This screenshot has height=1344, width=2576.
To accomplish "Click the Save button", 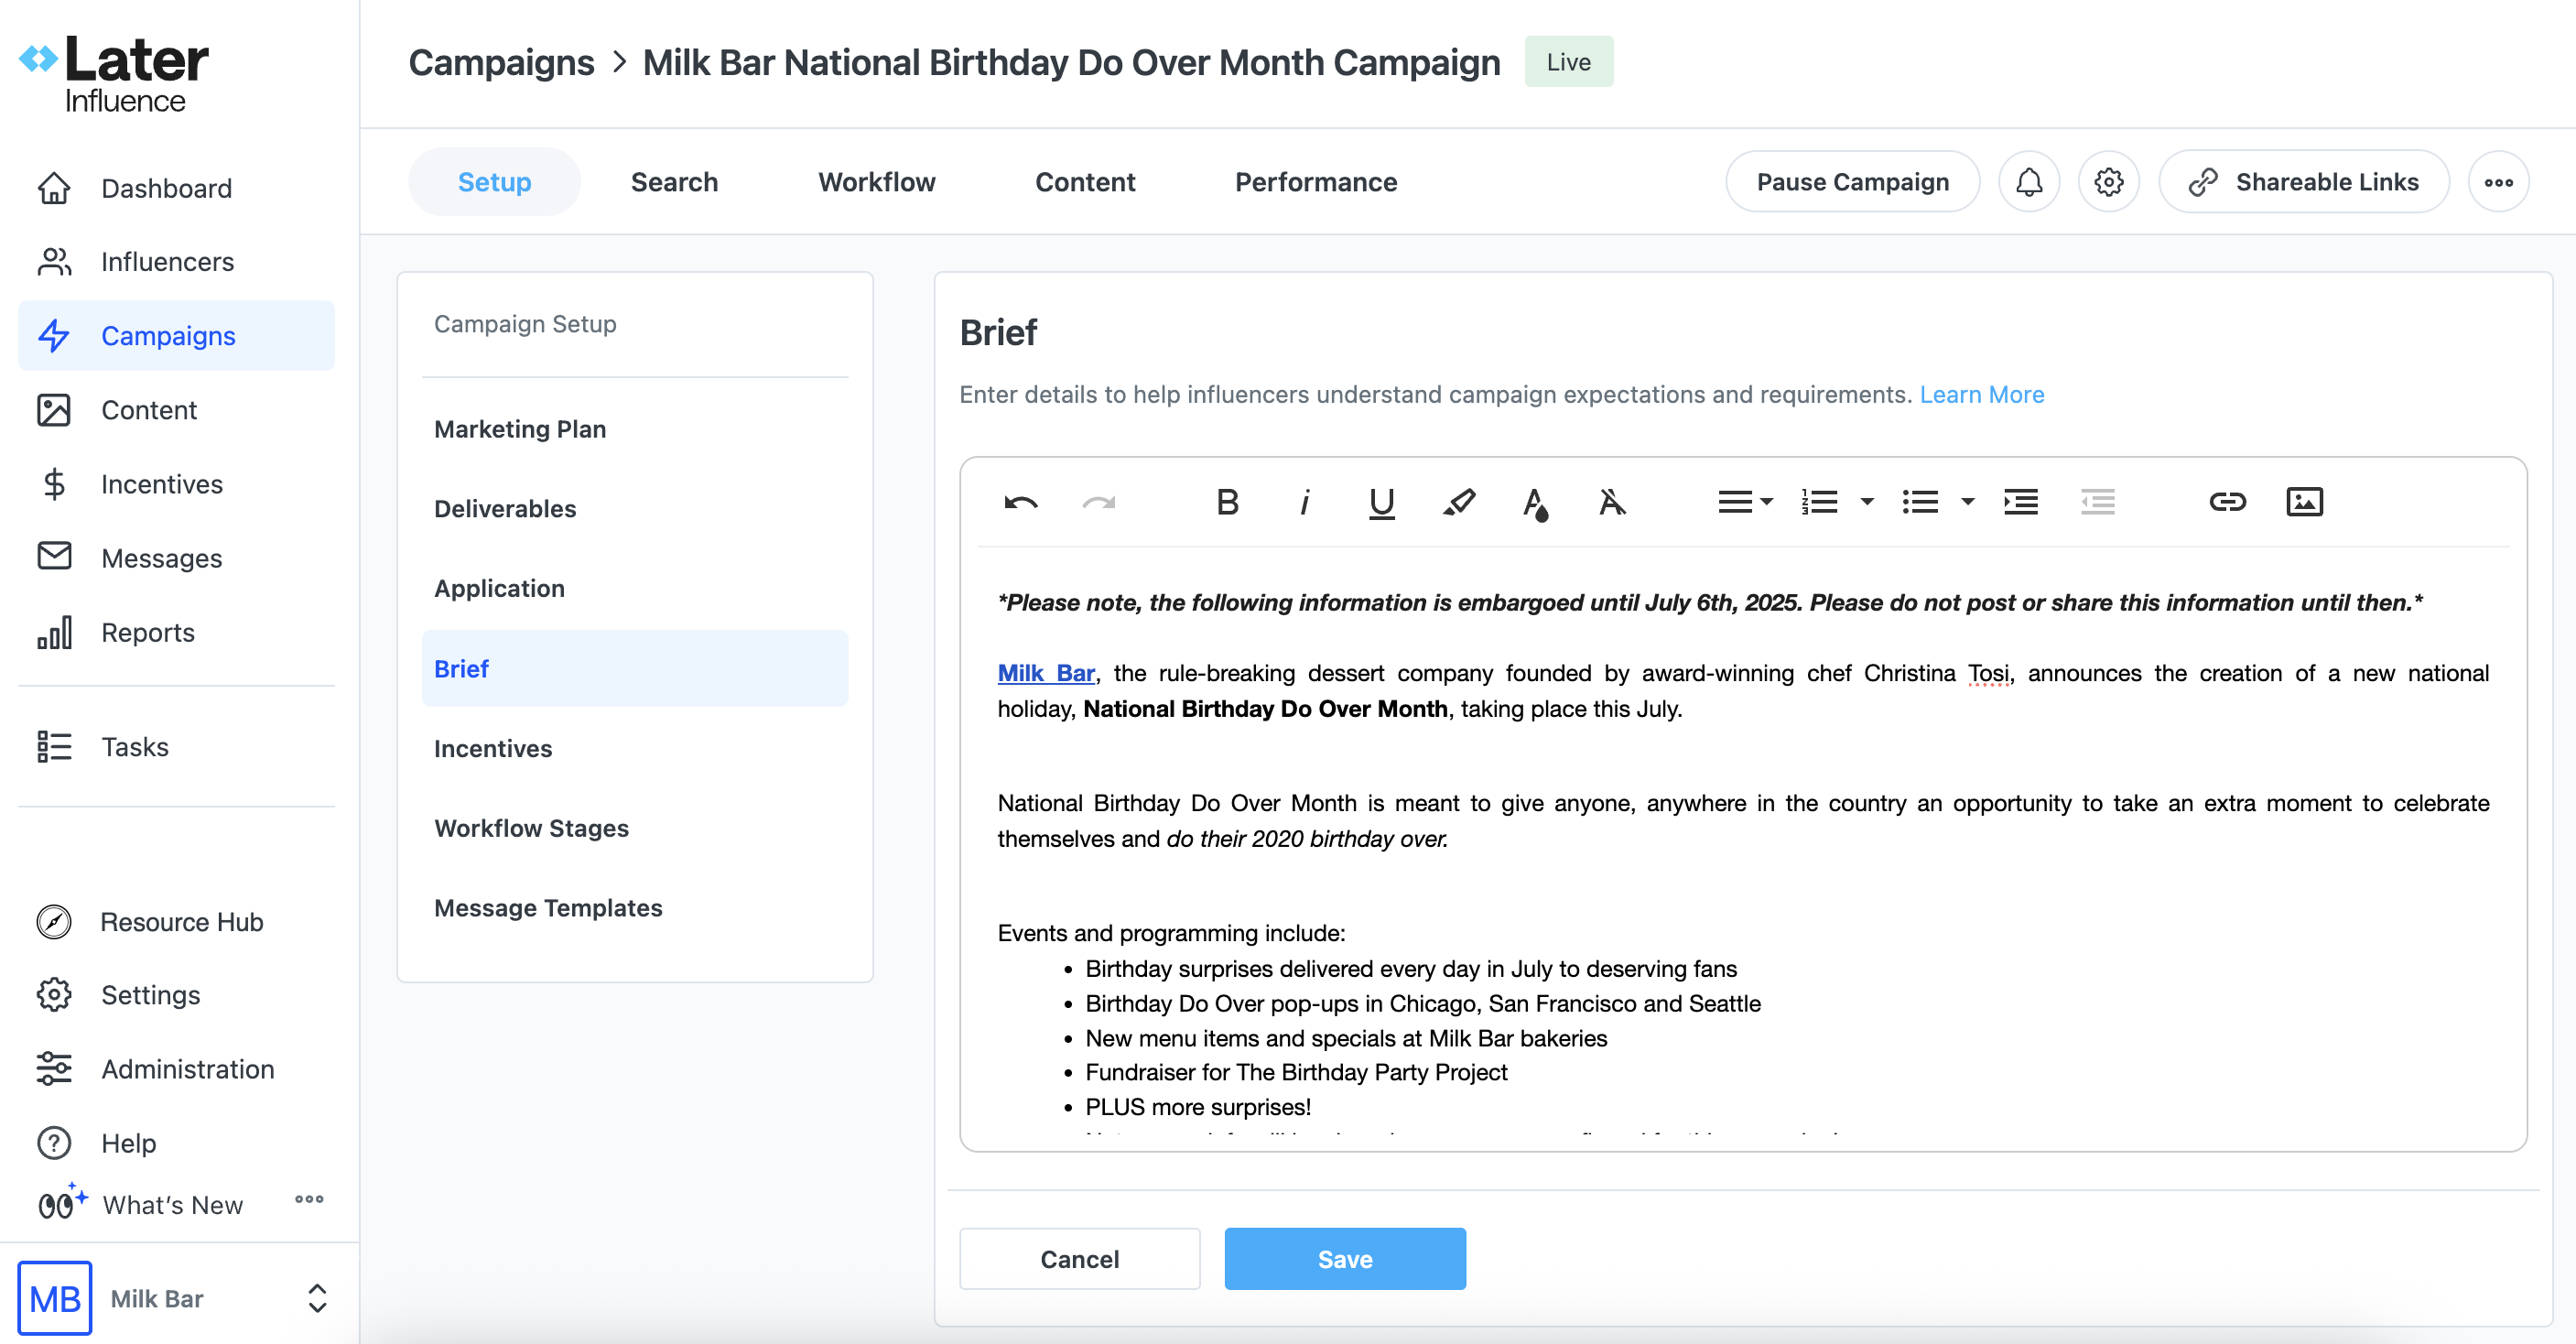I will (x=1344, y=1259).
